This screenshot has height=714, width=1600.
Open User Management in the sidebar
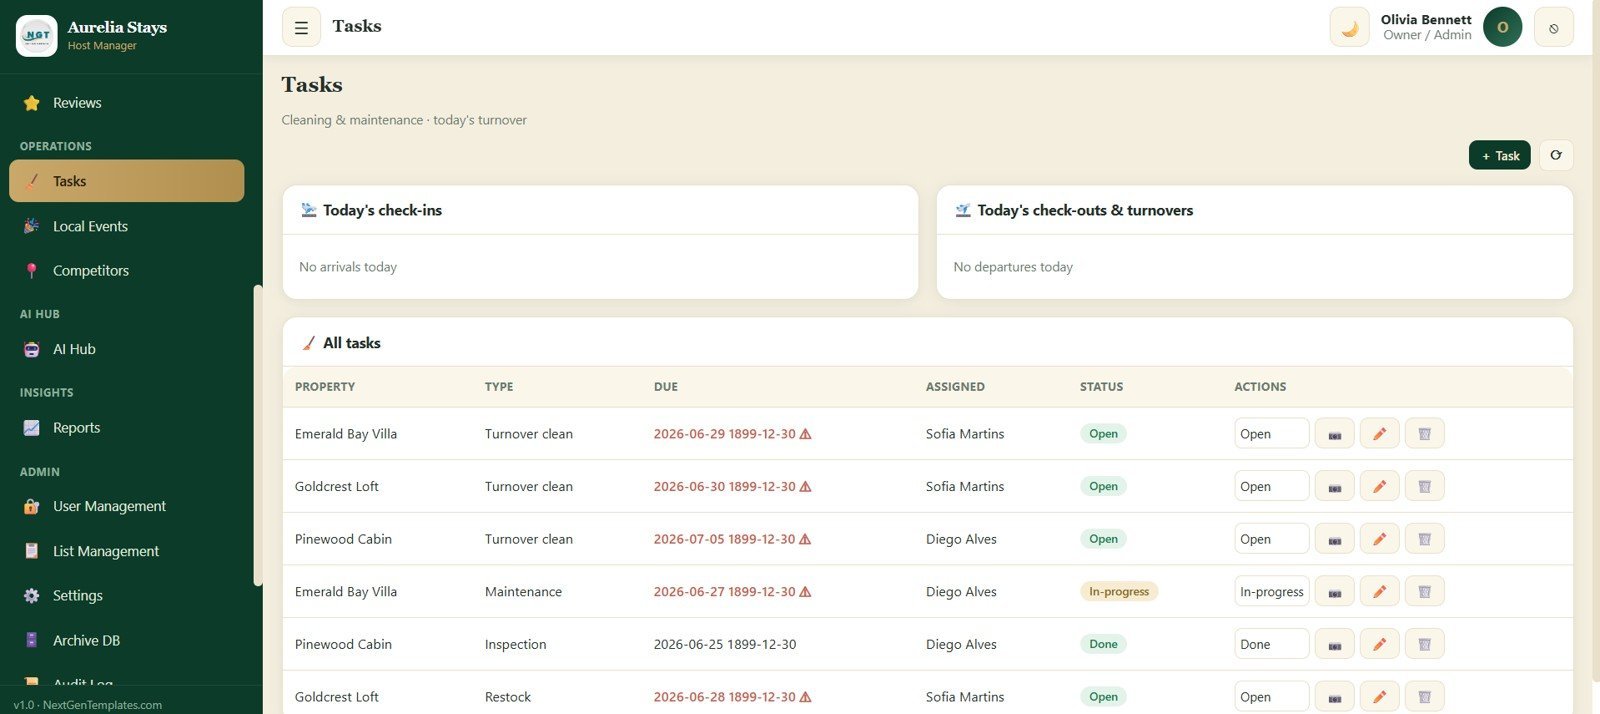tap(126, 506)
